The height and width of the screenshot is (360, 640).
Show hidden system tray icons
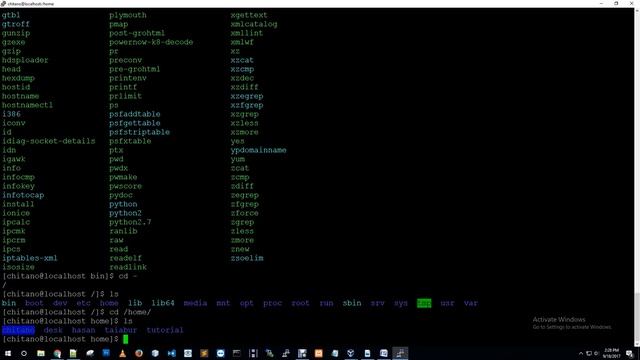[581, 353]
